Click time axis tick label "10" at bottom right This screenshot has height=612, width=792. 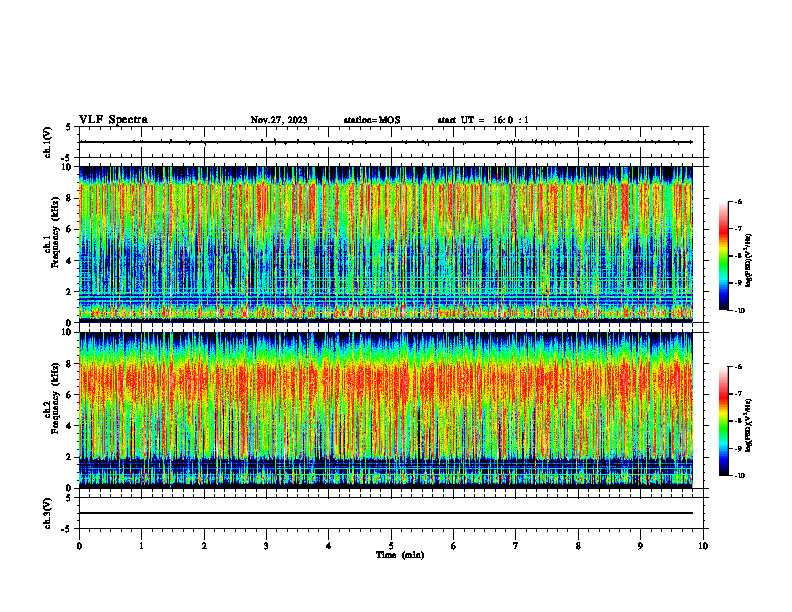pyautogui.click(x=703, y=546)
